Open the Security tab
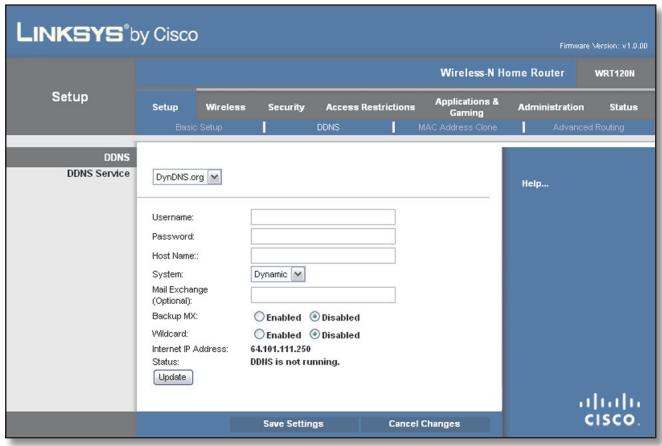 [x=286, y=107]
